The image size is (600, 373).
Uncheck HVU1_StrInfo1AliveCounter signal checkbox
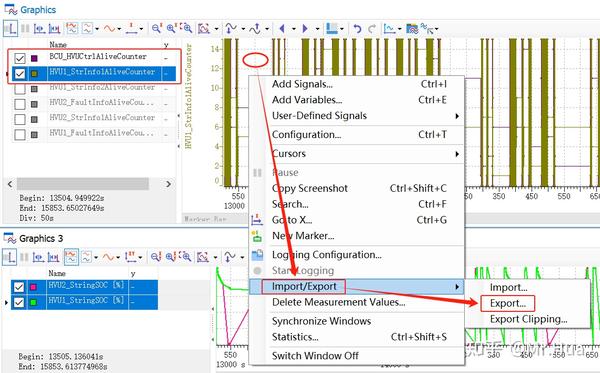[x=20, y=73]
